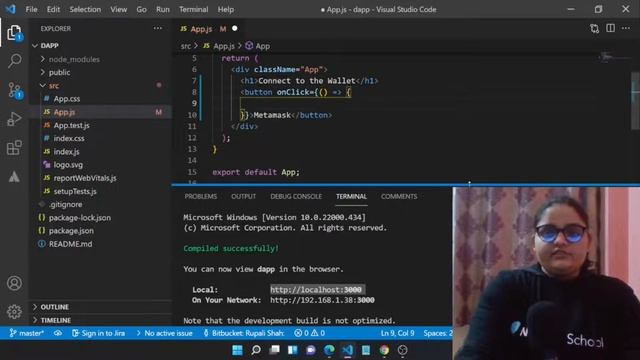The image size is (640, 360).
Task: Click Bitbucket: Rupali Shah status item
Action: [244, 333]
